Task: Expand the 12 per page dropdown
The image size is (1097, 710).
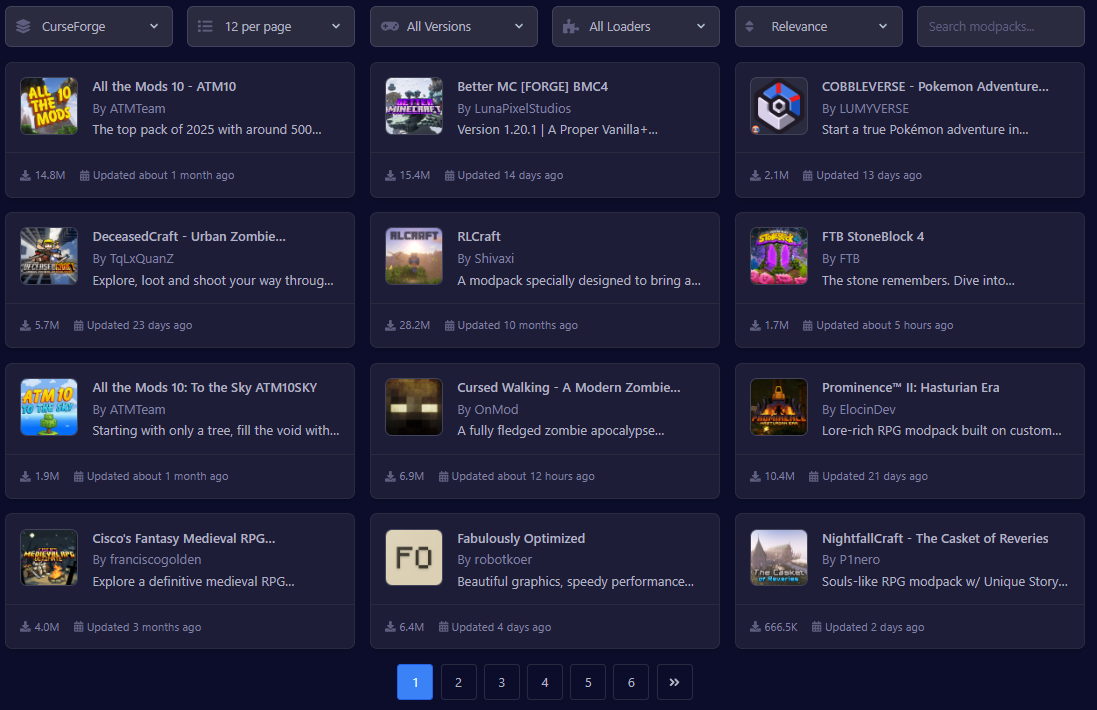Action: (270, 27)
